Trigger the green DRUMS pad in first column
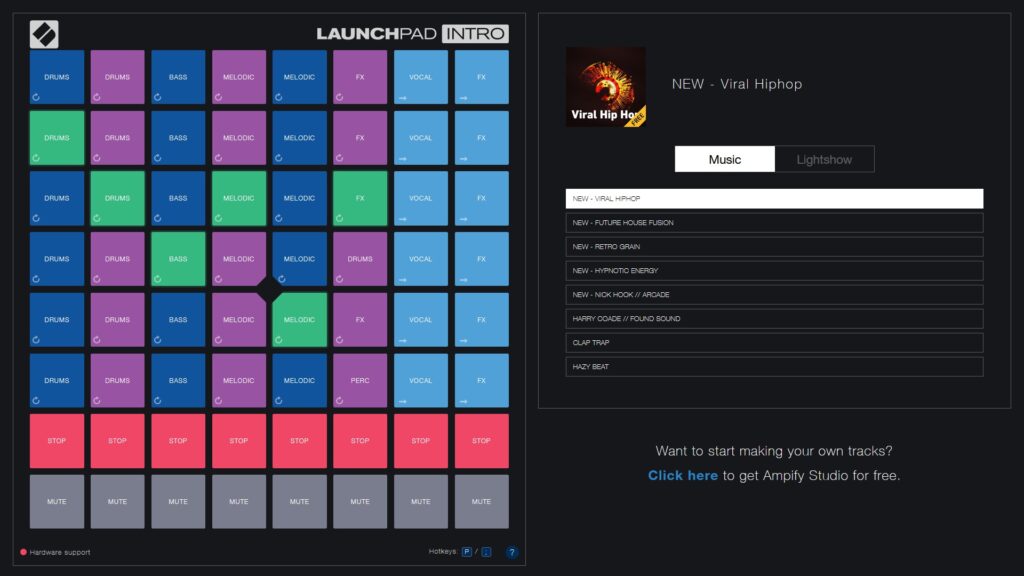1024x576 pixels. pyautogui.click(x=57, y=138)
